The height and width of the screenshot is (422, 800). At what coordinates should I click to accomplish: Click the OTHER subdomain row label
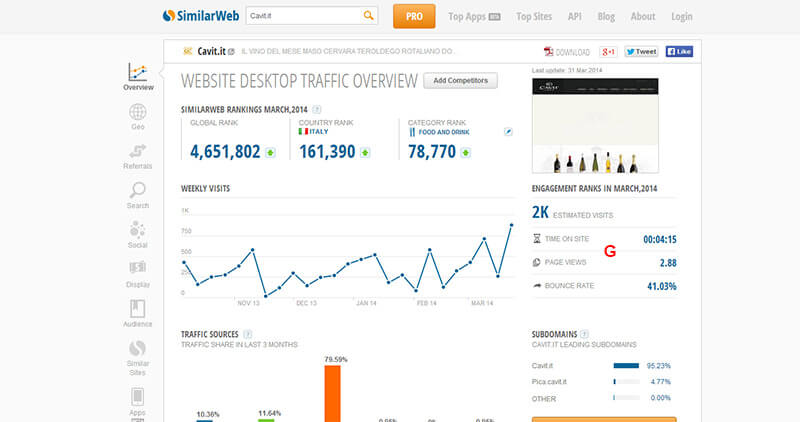(543, 399)
